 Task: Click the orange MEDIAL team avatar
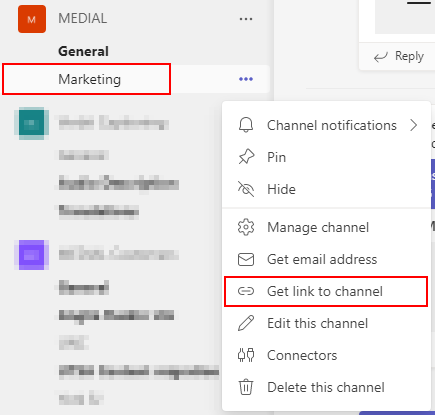point(32,19)
